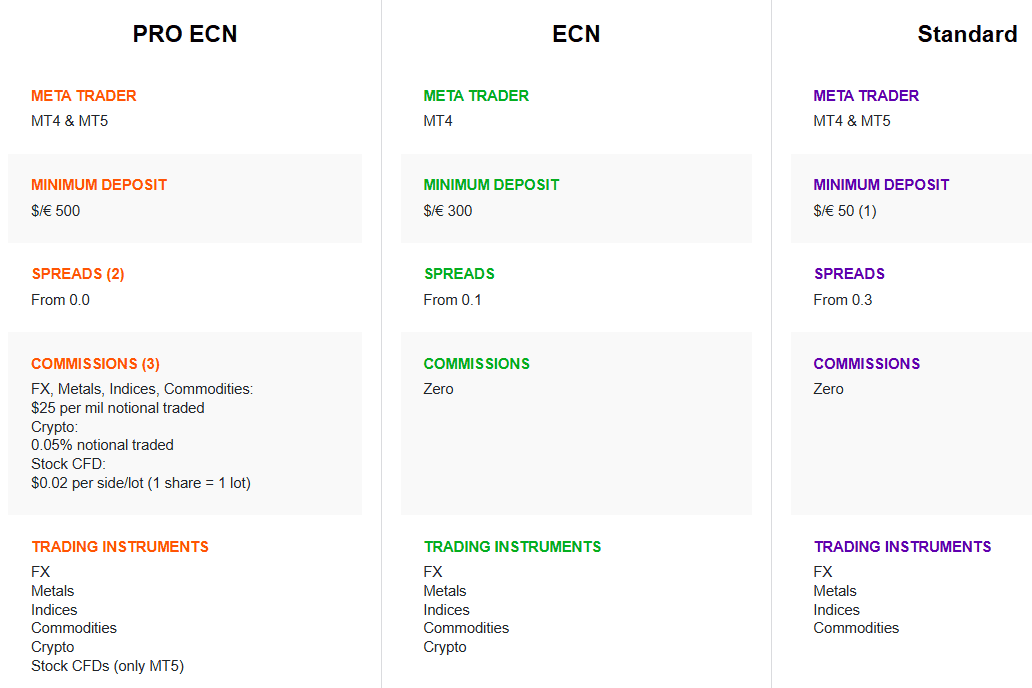Click the purple TRADING INSTRUMENTS label
Viewport: 1032px width, 688px height.
point(902,547)
